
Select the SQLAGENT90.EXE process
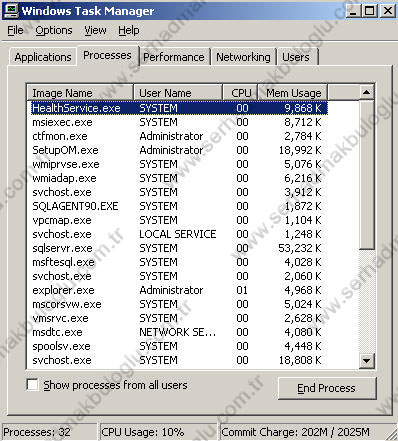(179, 206)
